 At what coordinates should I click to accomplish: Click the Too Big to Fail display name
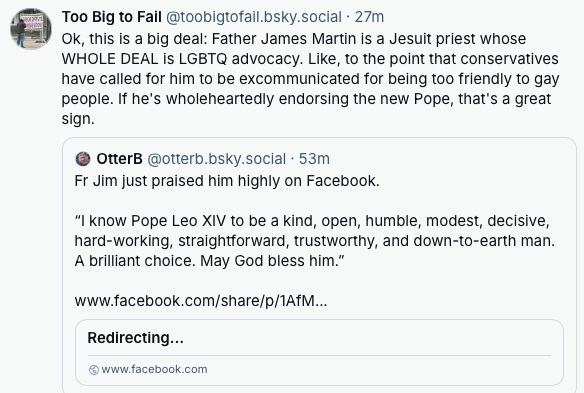pos(112,17)
